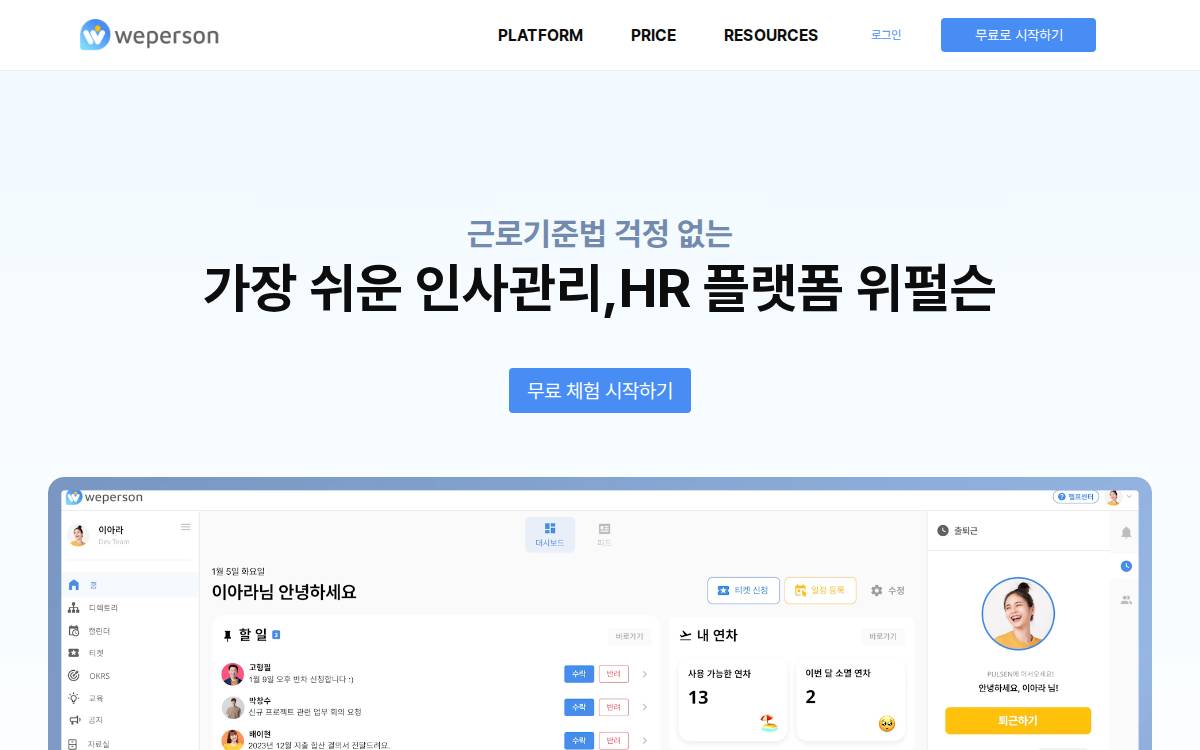Click 배이현's avatar photo

[x=233, y=740]
